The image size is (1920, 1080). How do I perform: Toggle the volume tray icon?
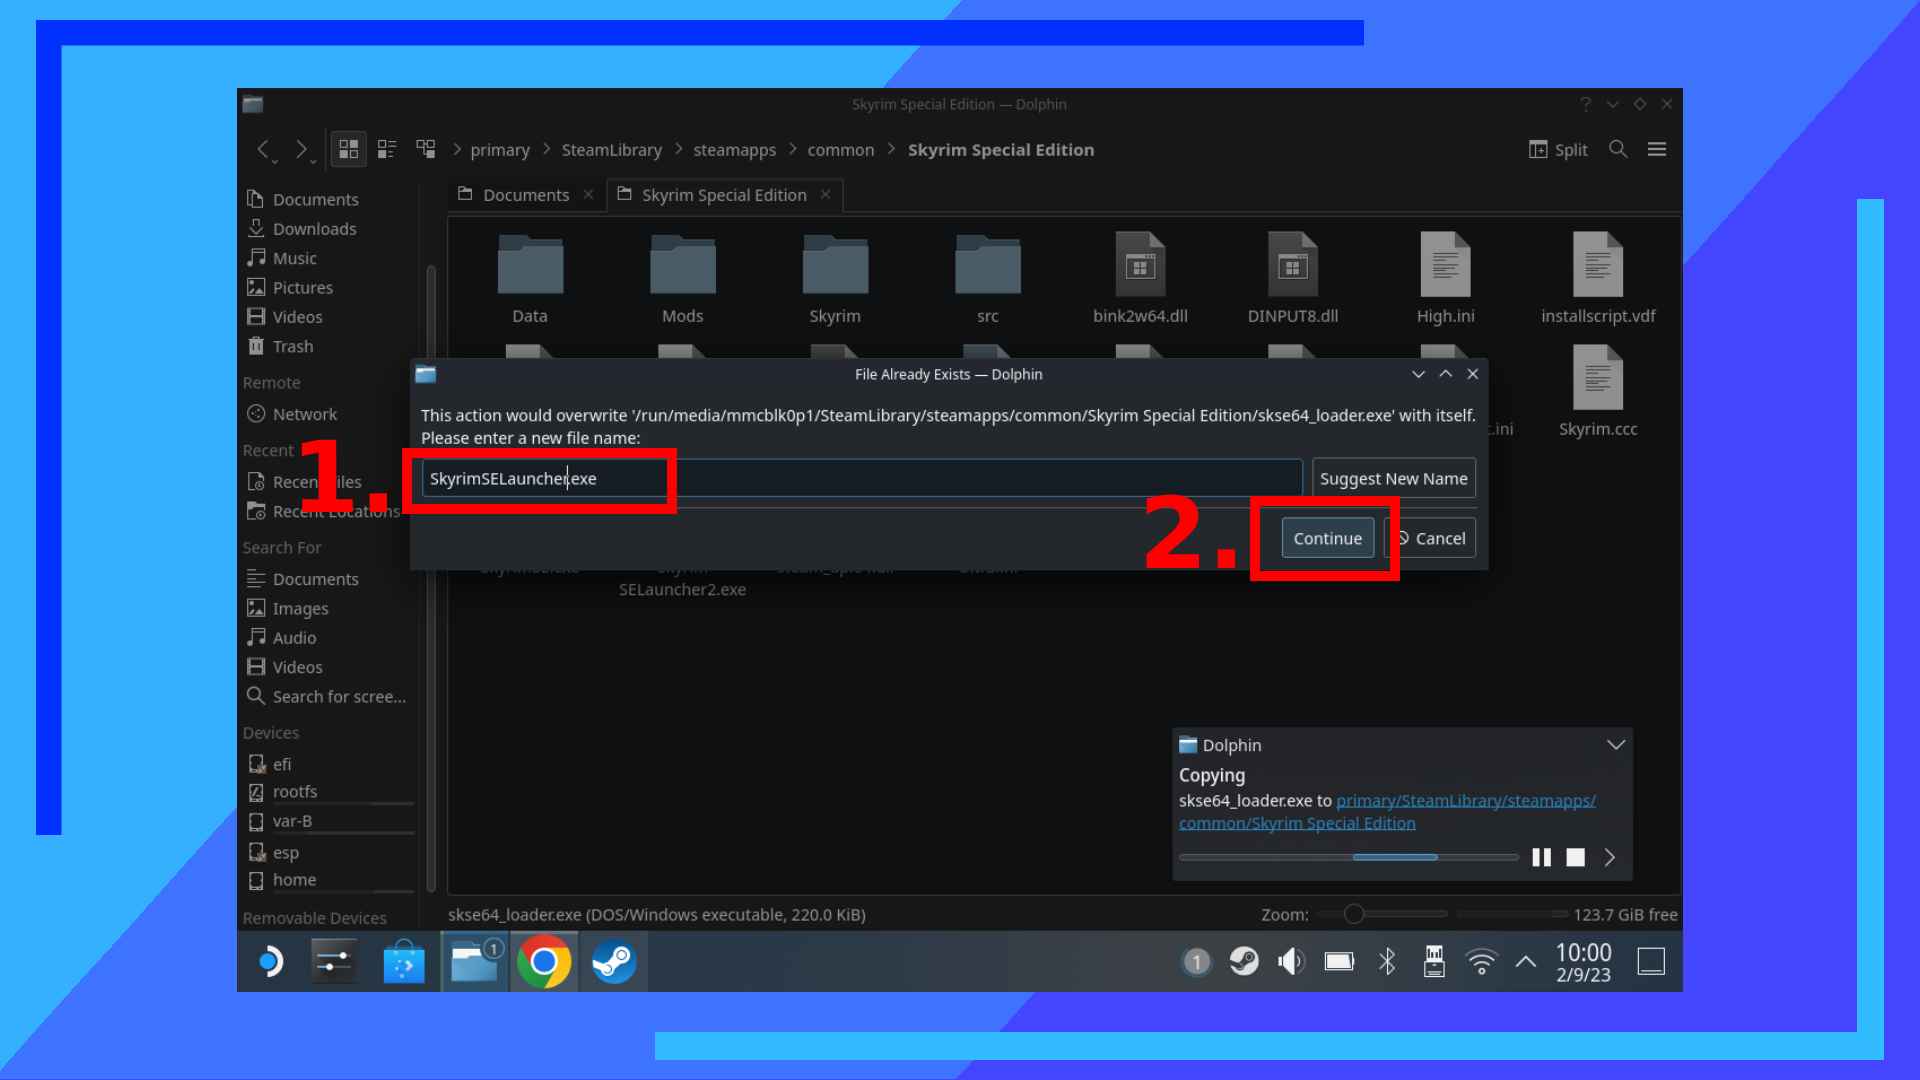tap(1291, 962)
